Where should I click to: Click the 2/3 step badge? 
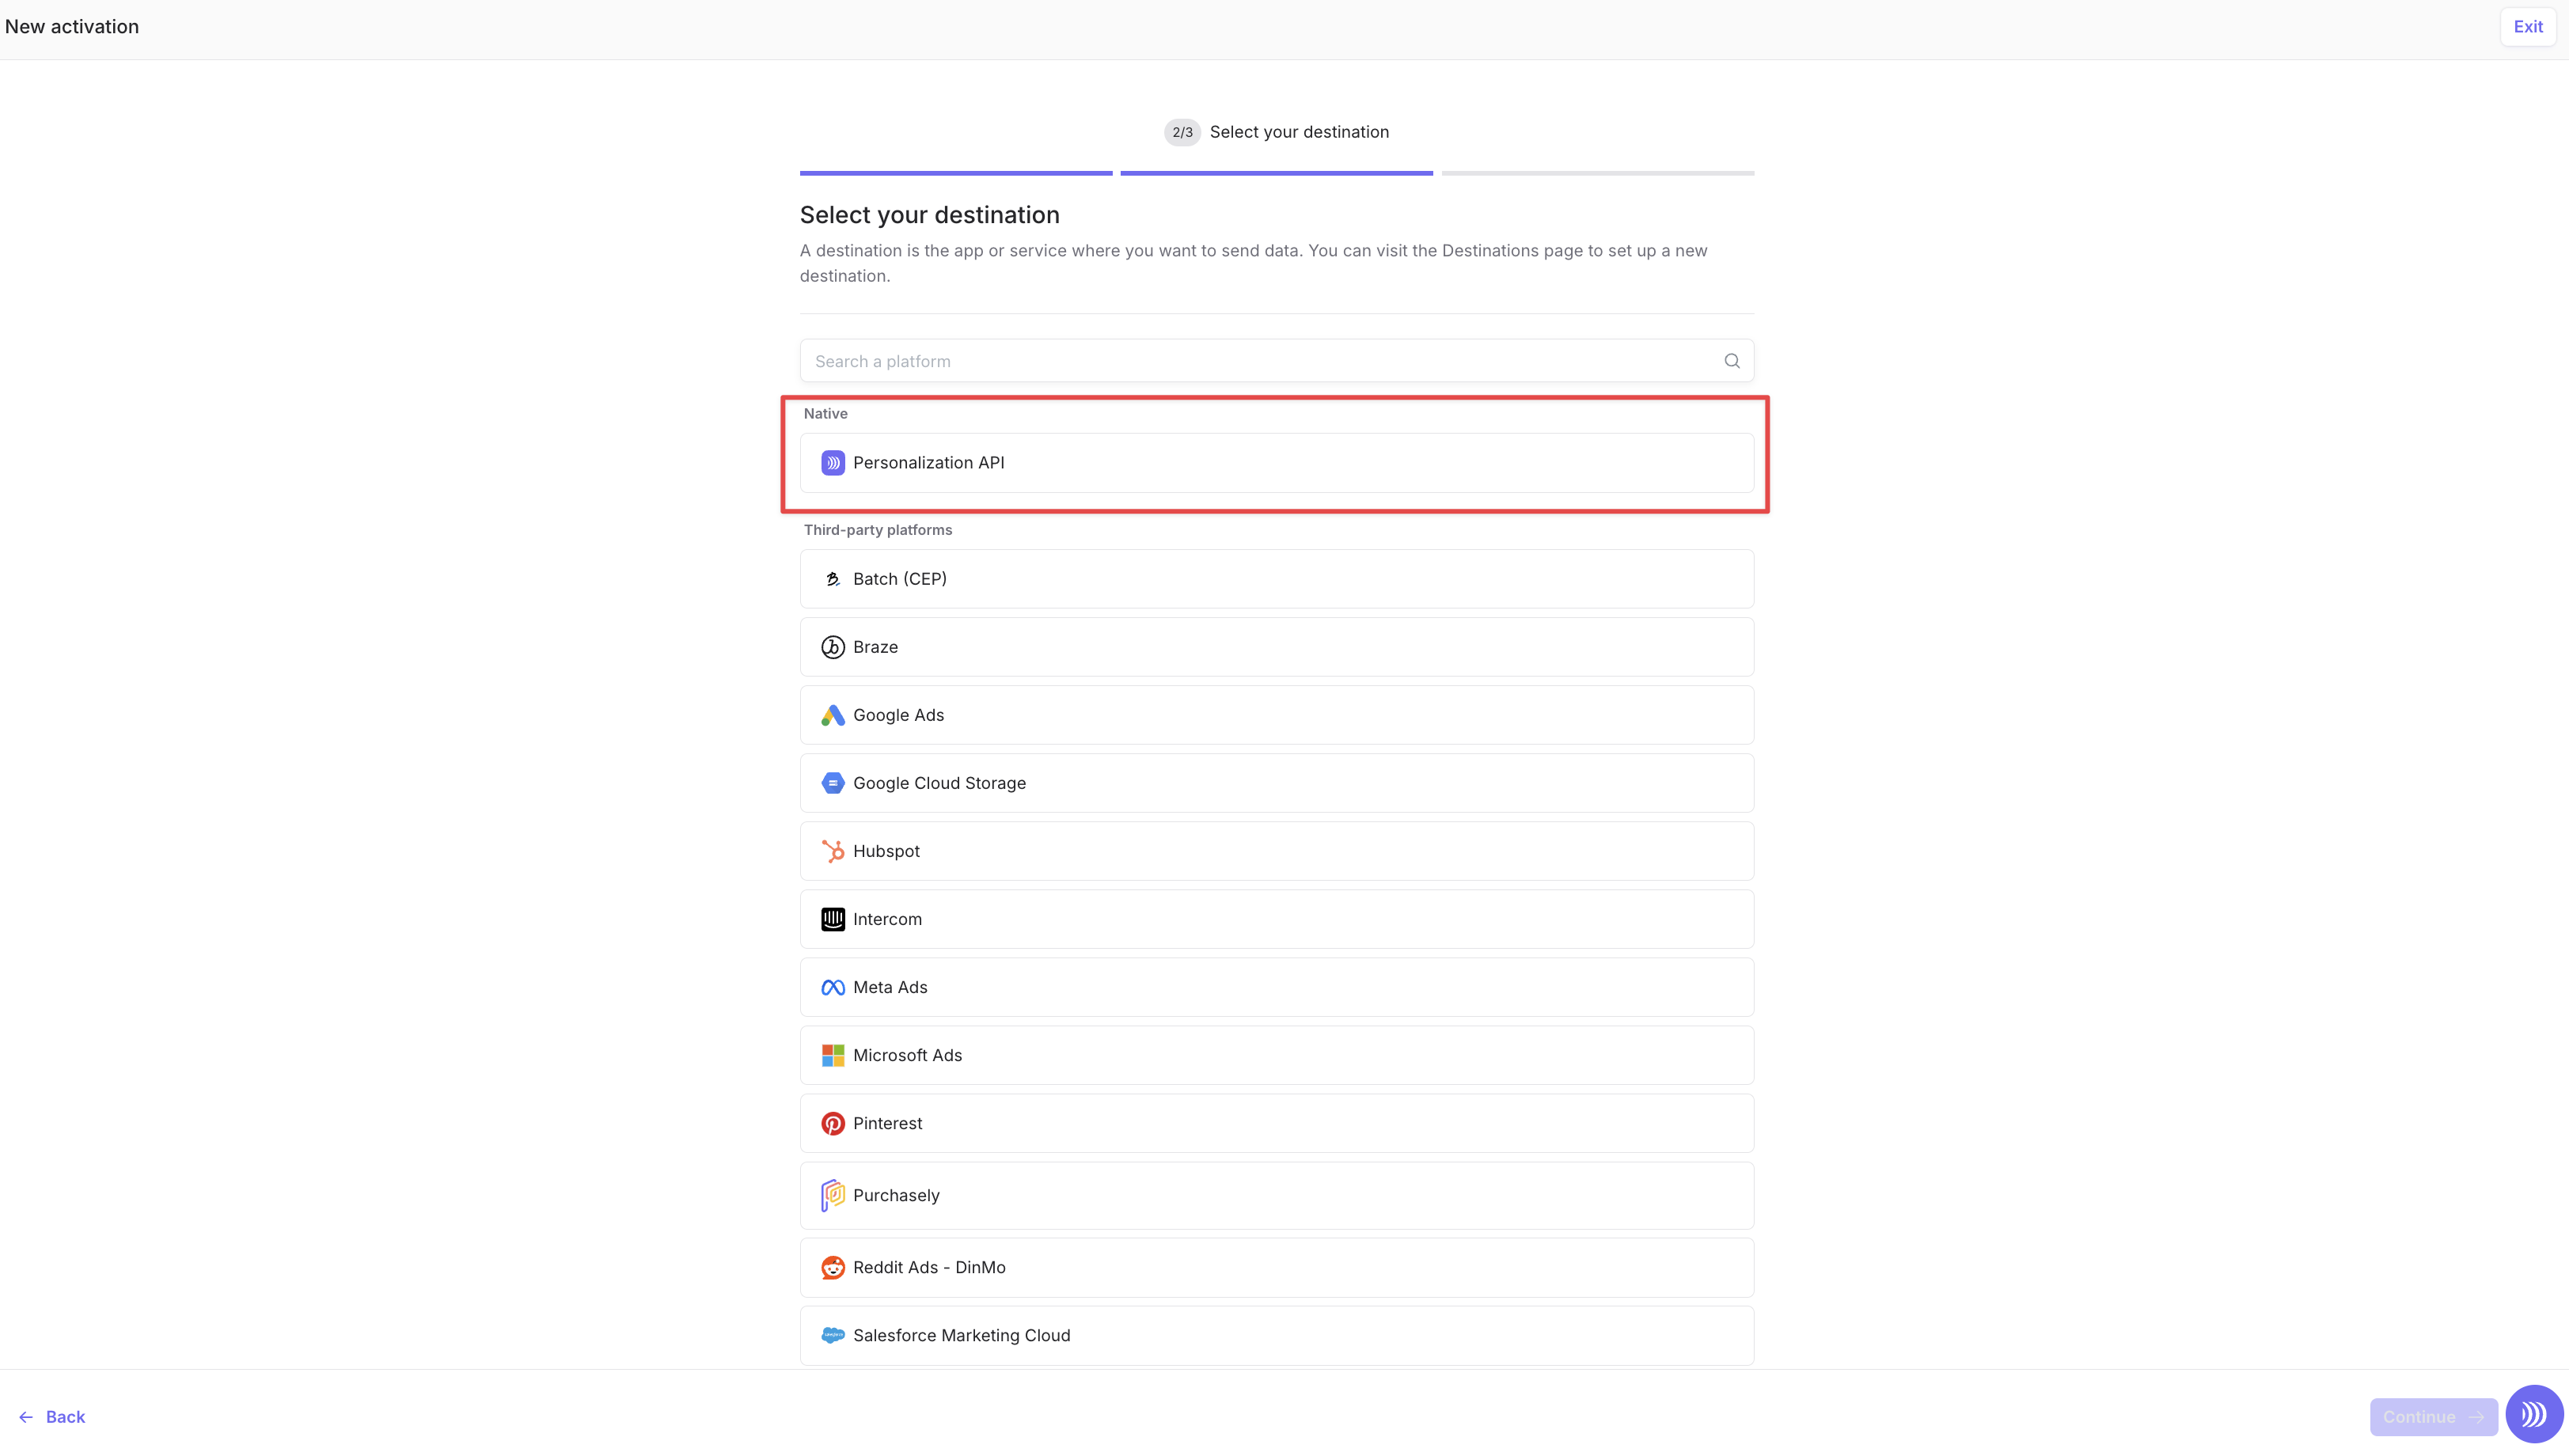click(1182, 132)
